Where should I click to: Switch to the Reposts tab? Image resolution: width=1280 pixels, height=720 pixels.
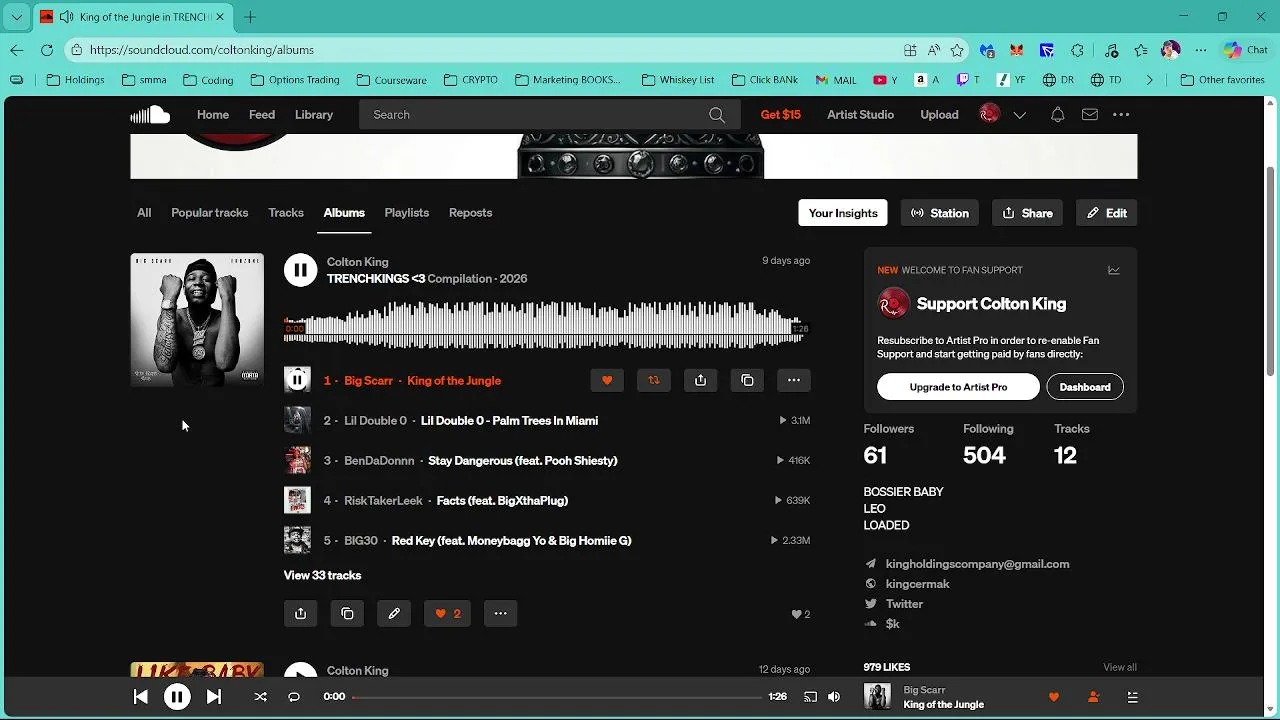[x=470, y=213]
